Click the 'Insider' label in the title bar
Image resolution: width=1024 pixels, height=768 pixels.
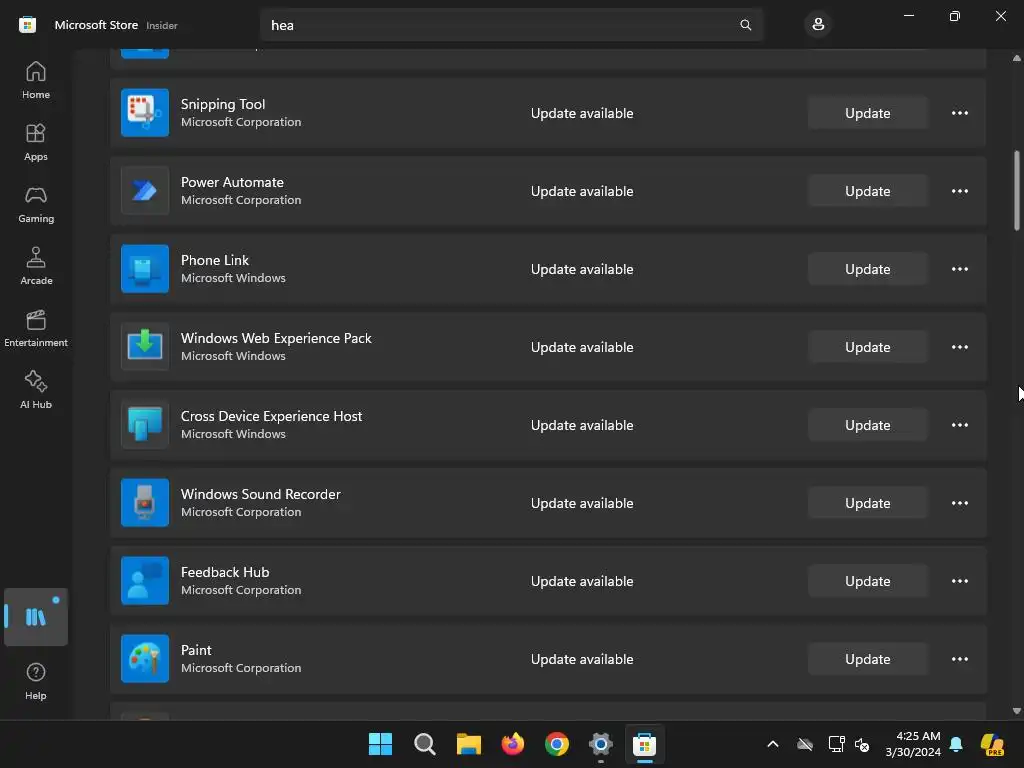click(x=162, y=25)
